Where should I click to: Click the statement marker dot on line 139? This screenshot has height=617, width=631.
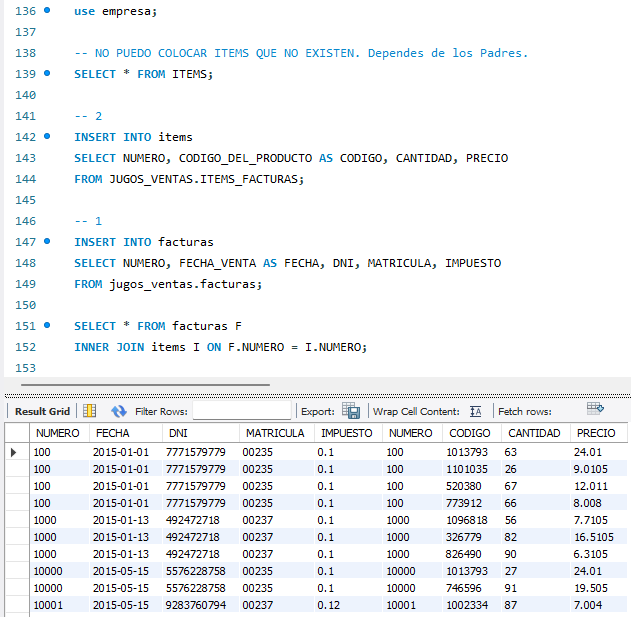pos(47,73)
